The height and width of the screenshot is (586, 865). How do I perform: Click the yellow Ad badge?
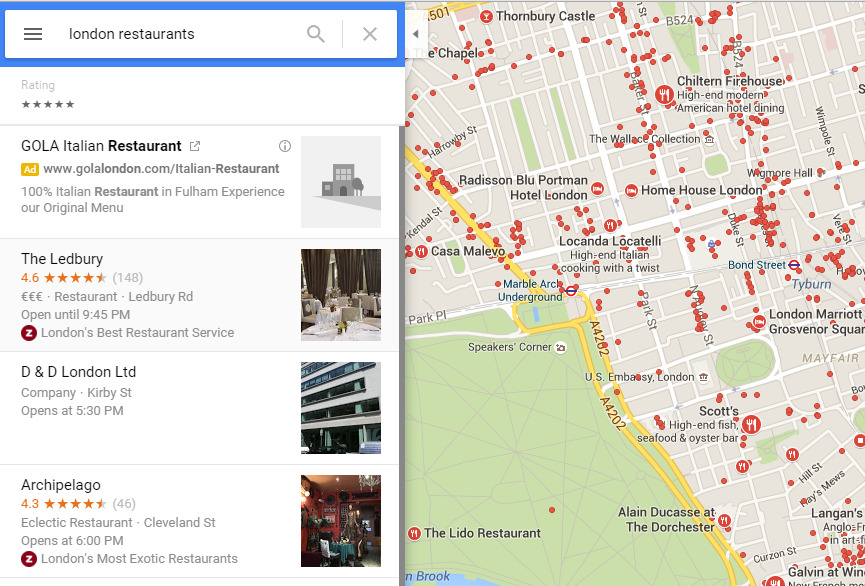point(30,169)
